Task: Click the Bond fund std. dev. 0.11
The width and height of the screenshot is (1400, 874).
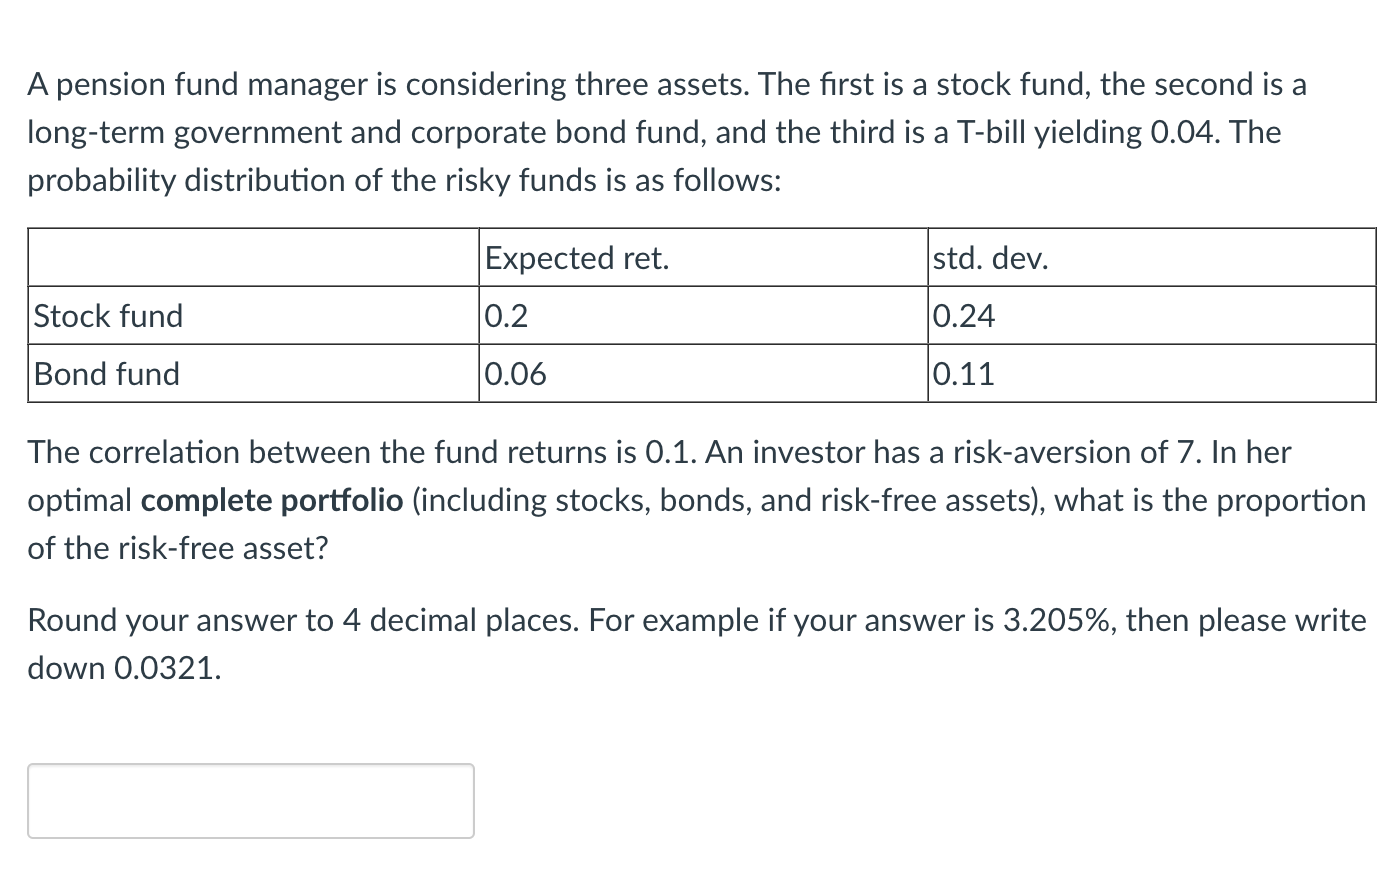Action: click(963, 374)
